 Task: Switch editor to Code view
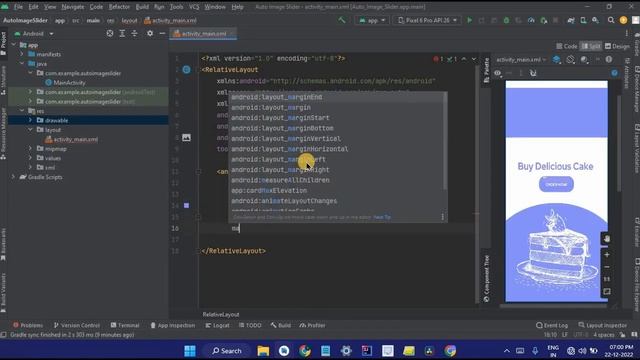click(567, 46)
